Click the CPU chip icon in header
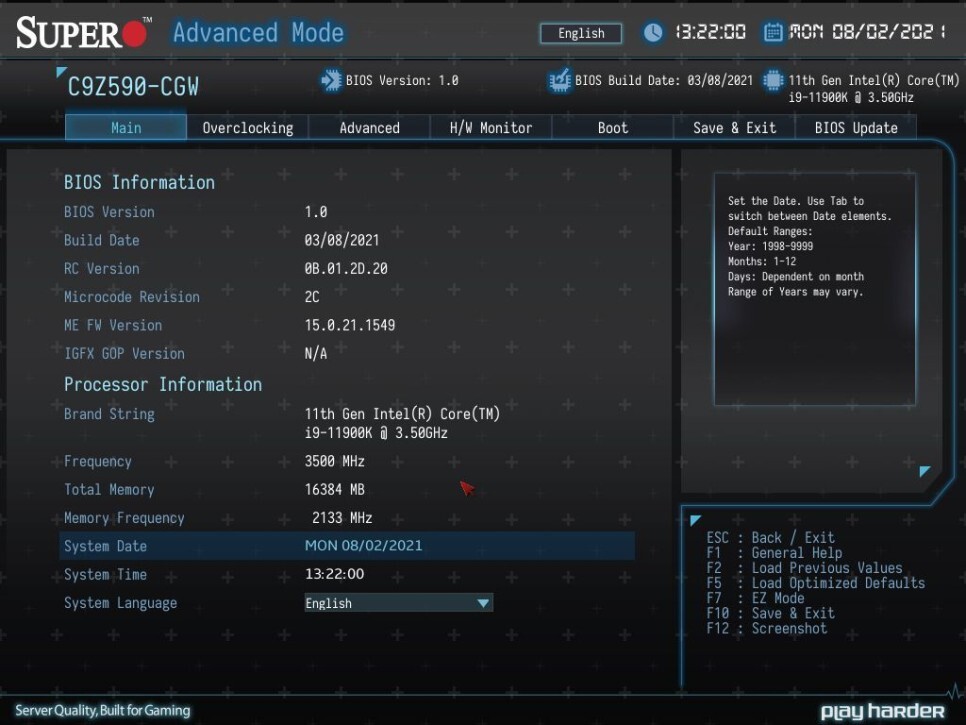The height and width of the screenshot is (725, 966). click(x=773, y=81)
